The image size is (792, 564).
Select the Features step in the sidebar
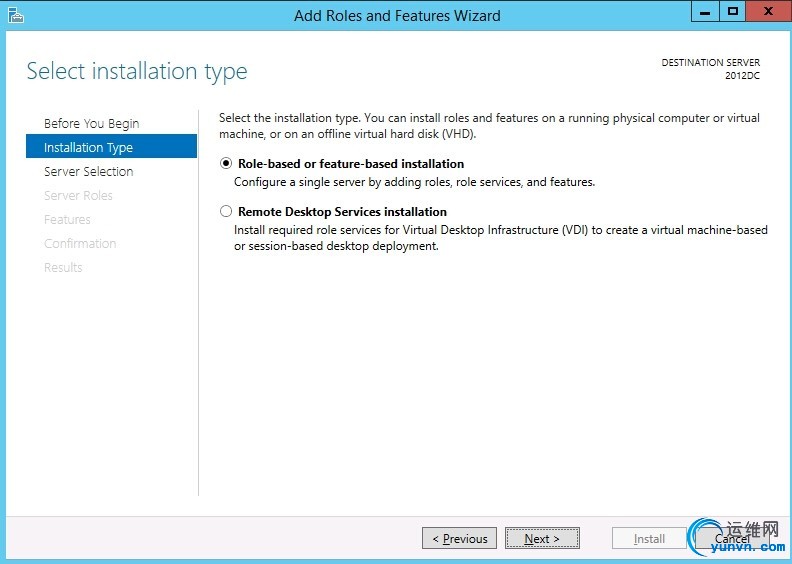[67, 220]
